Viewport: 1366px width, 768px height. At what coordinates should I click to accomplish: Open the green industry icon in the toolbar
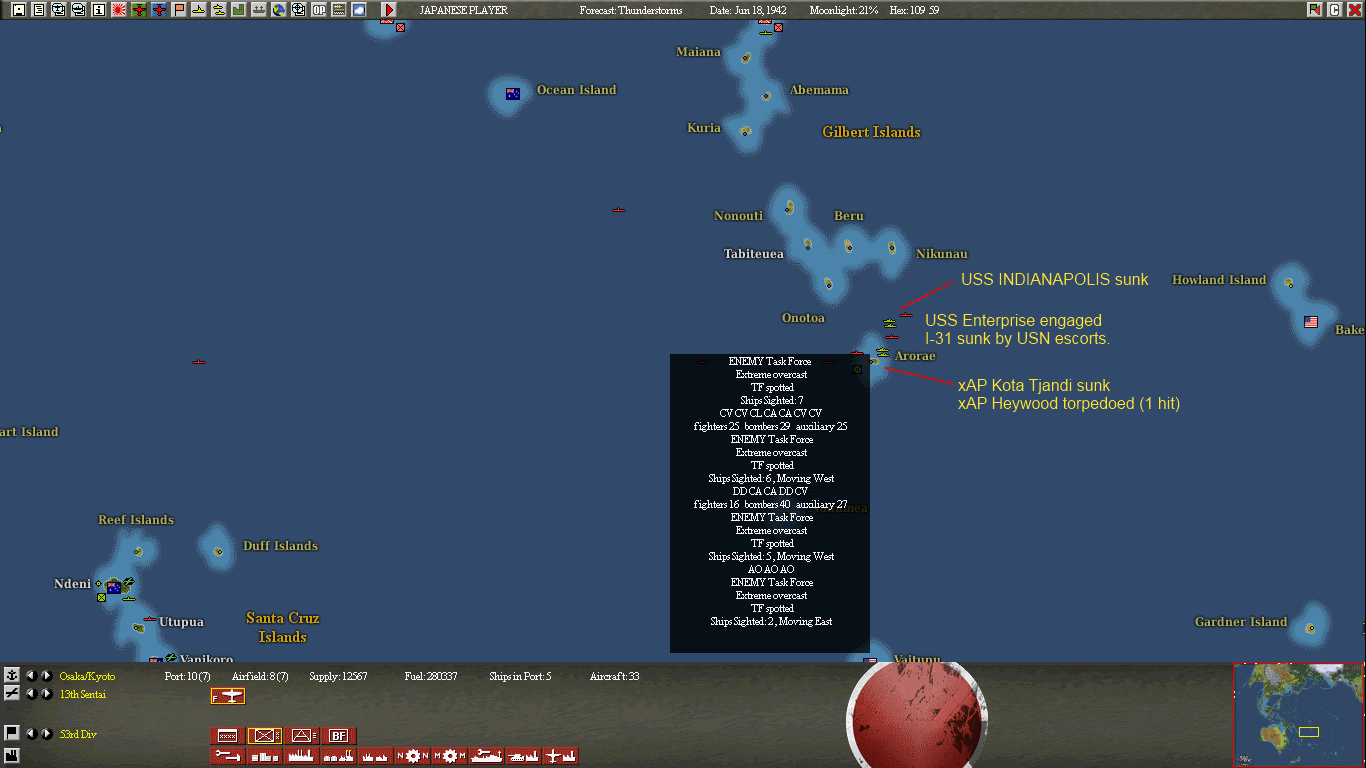(238, 10)
